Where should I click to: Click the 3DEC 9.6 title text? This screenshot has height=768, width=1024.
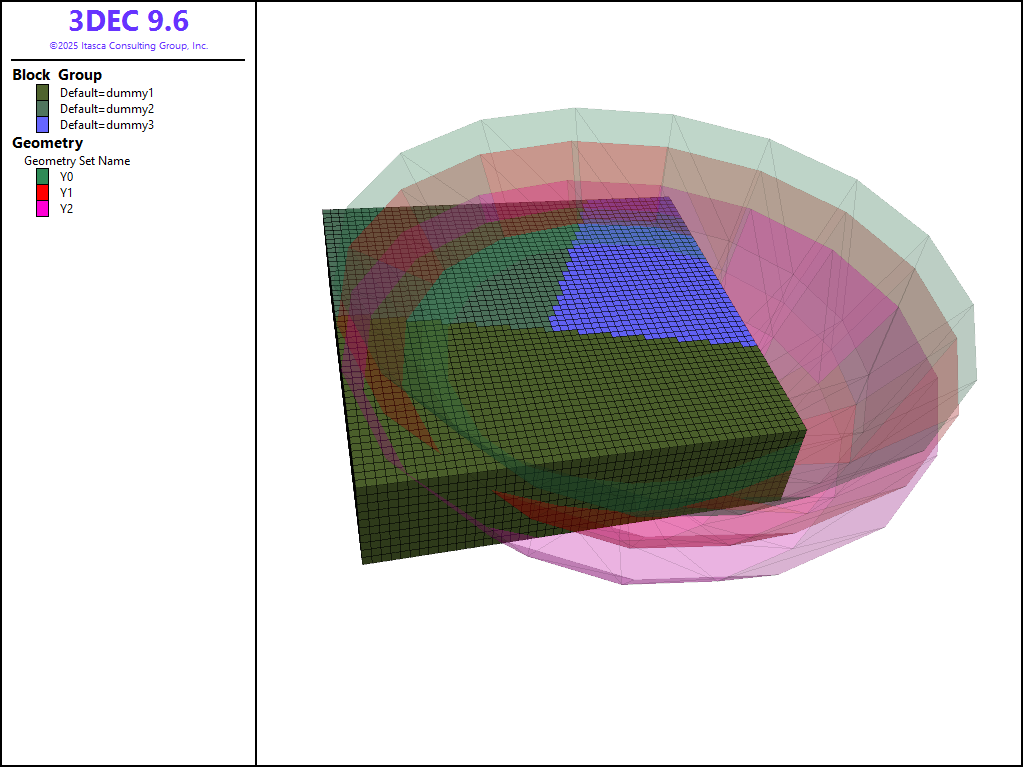(x=128, y=21)
